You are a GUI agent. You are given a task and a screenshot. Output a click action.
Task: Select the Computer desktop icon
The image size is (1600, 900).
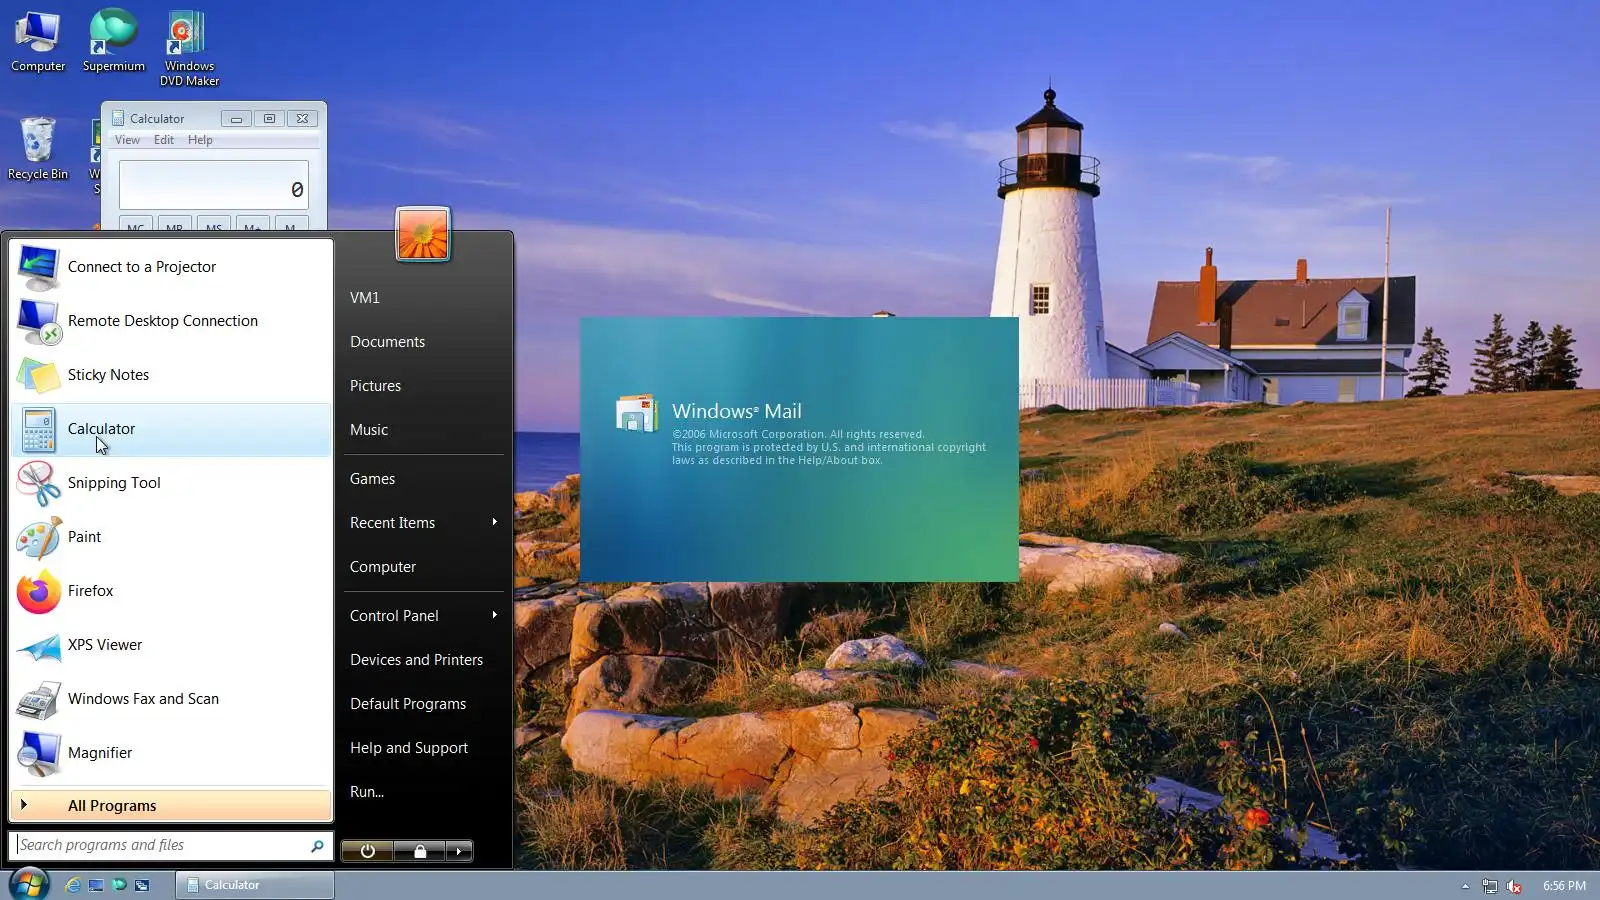(38, 42)
